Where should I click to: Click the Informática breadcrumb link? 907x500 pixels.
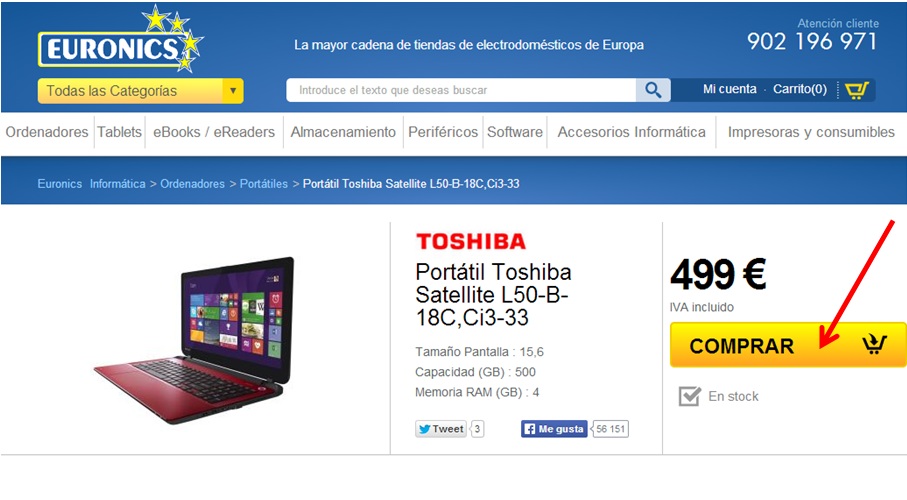tap(117, 184)
